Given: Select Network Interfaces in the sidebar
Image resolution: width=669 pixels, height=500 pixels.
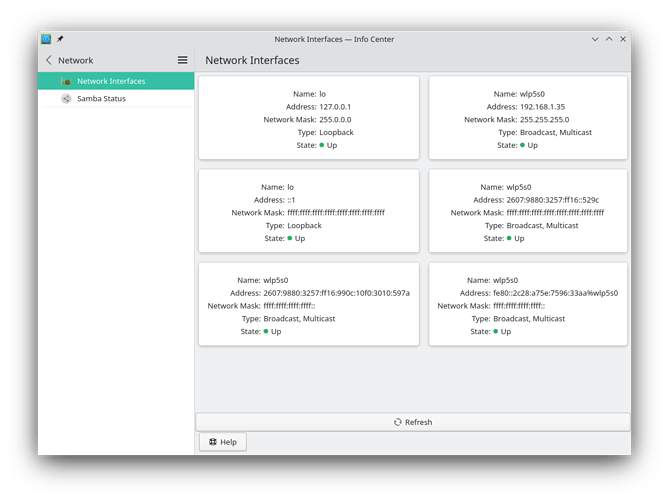Looking at the screenshot, I should click(116, 81).
